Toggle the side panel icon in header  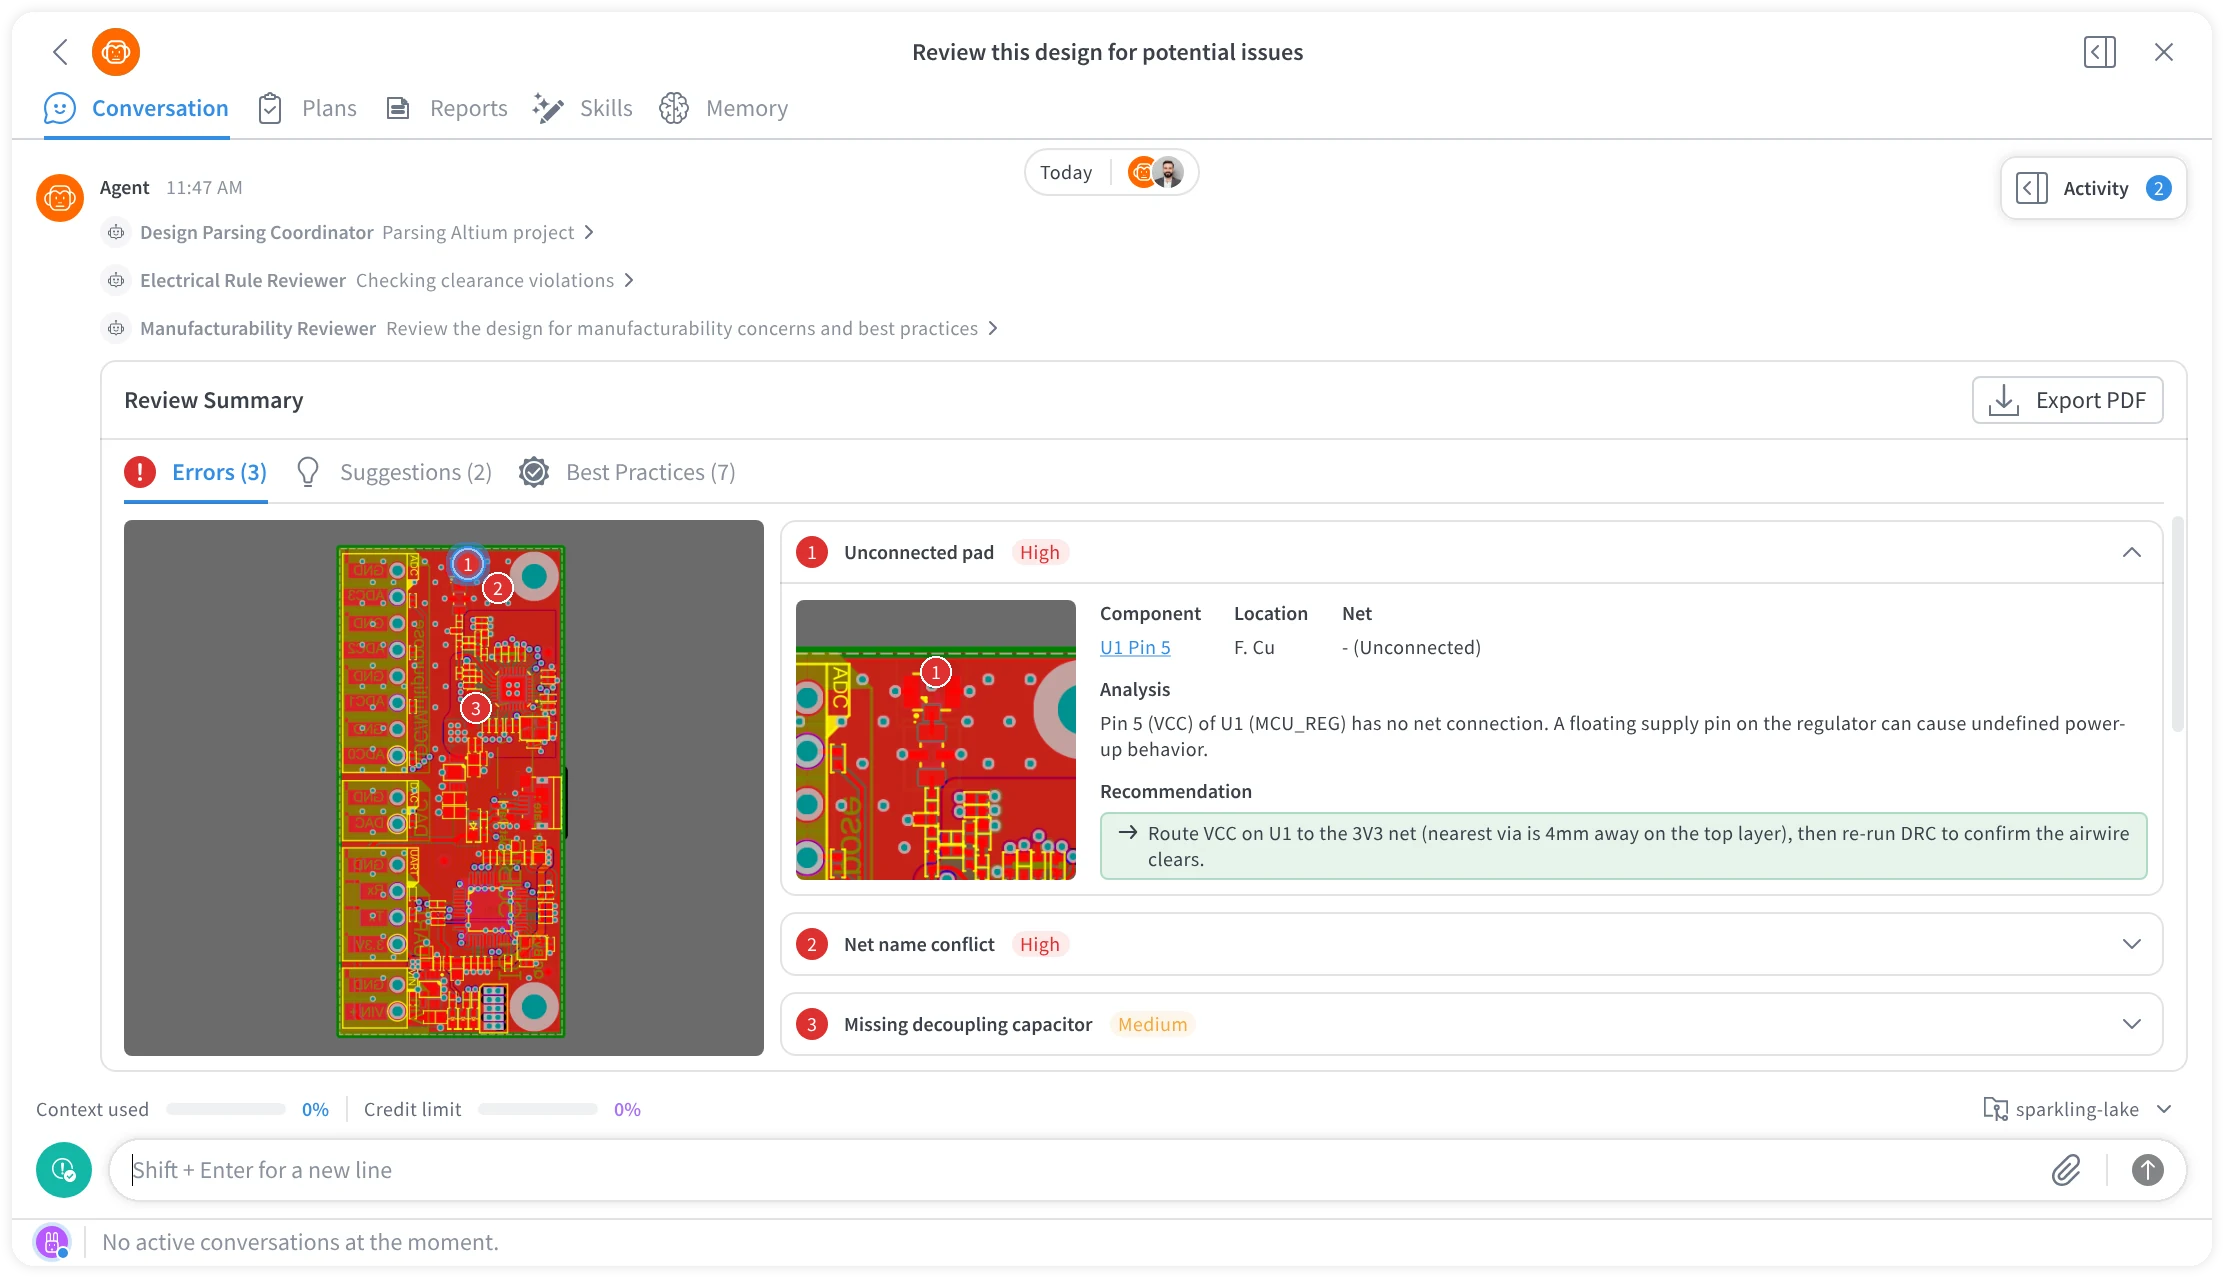[2099, 52]
